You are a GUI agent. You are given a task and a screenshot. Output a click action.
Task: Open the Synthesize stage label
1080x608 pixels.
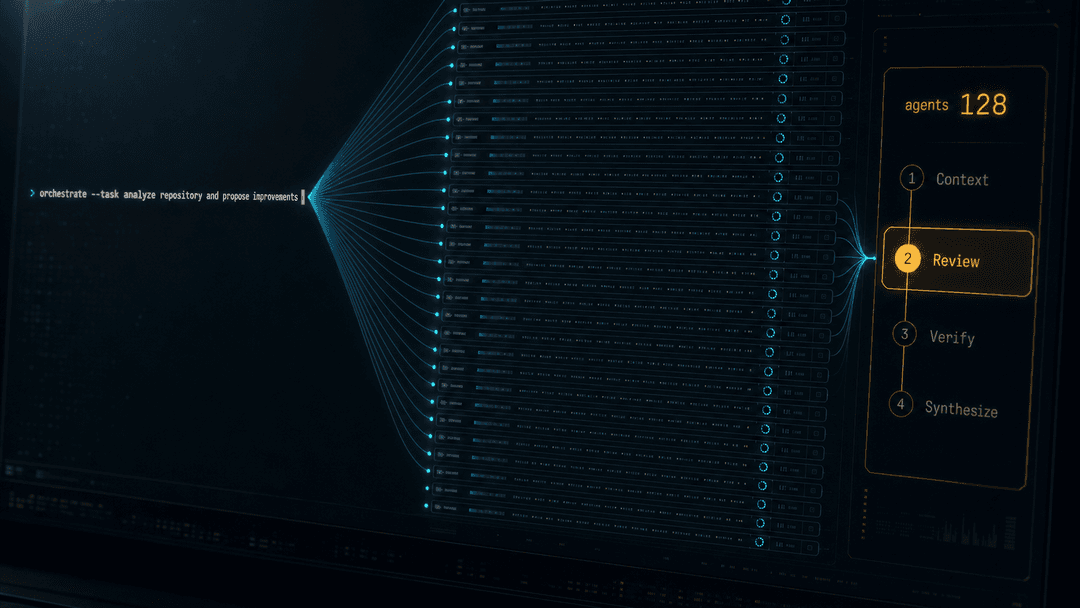(x=961, y=410)
